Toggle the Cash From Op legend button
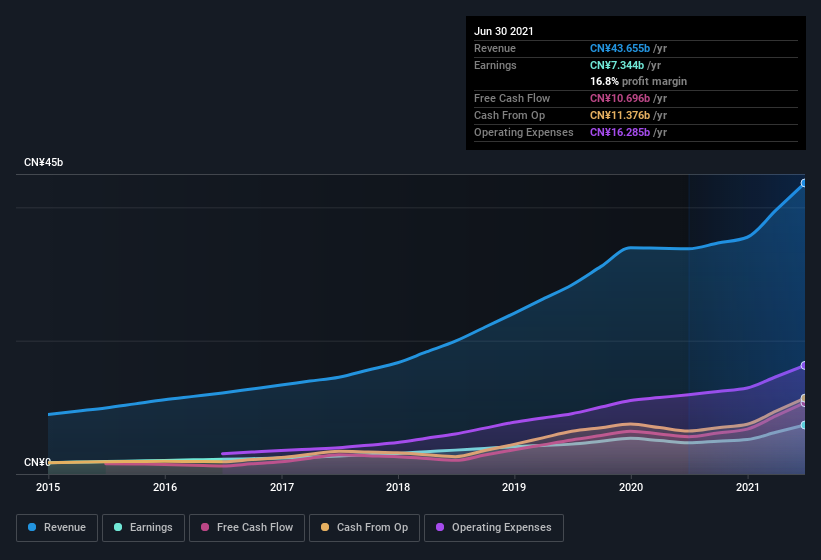This screenshot has width=821, height=560. coord(364,528)
